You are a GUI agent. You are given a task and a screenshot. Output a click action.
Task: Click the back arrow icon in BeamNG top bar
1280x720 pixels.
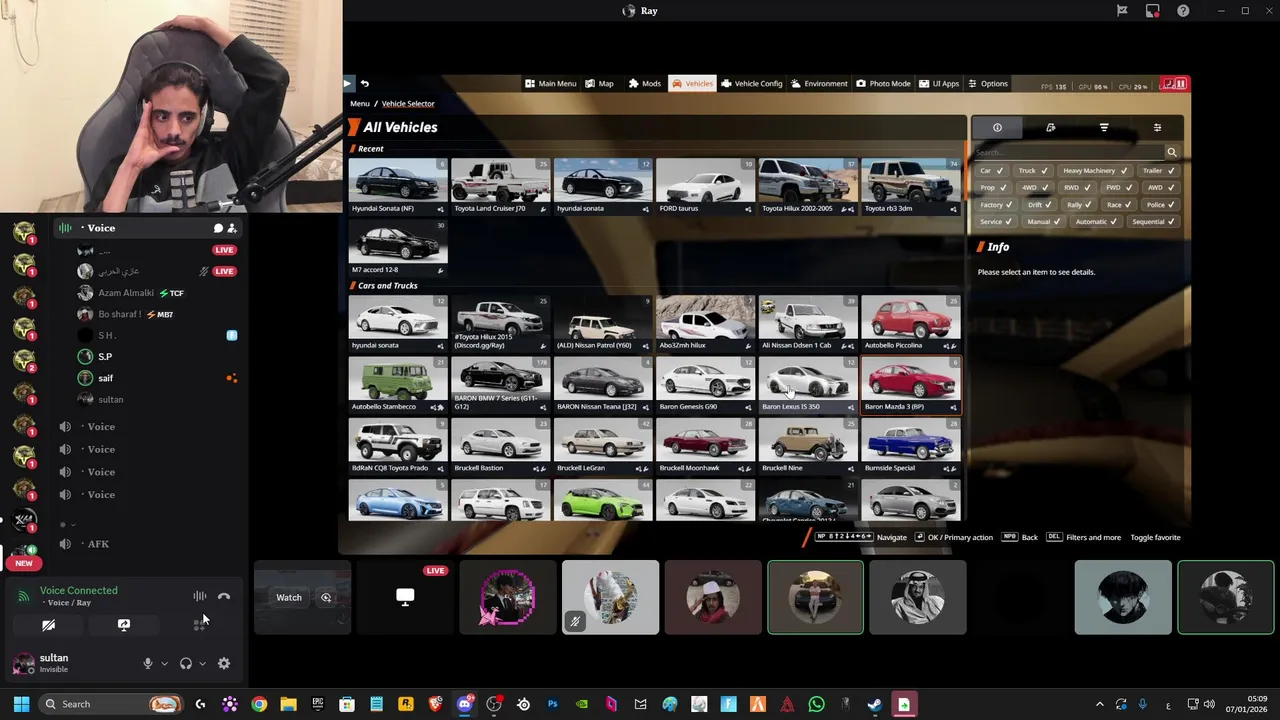[x=365, y=84]
